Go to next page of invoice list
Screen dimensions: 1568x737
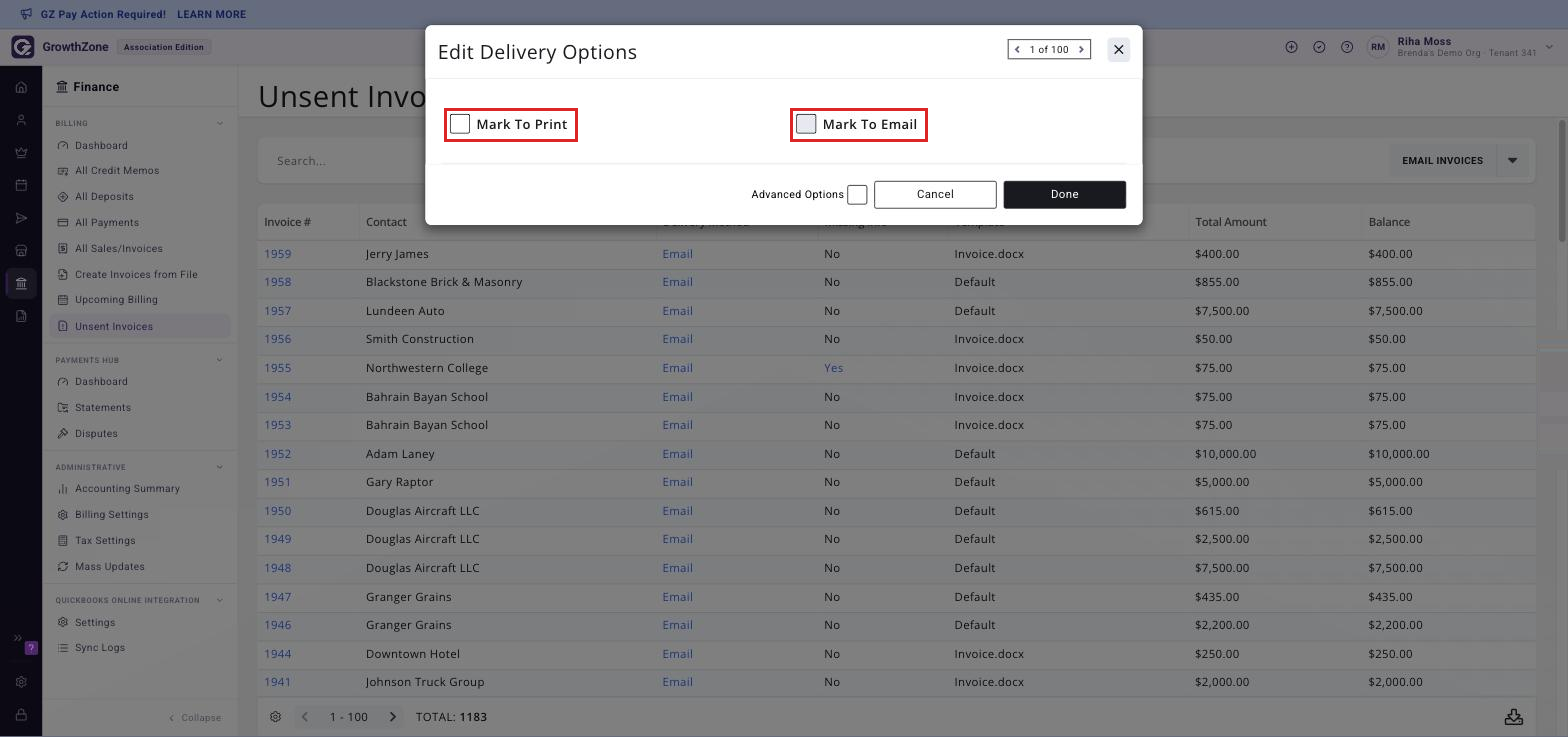coord(393,717)
